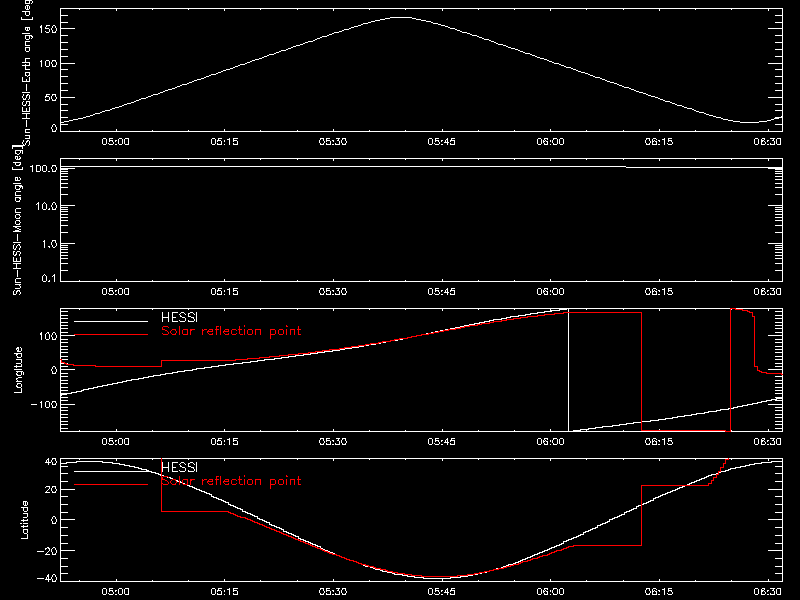Click 05:00 time label under Longitude plot
800x600 pixels.
(115, 441)
